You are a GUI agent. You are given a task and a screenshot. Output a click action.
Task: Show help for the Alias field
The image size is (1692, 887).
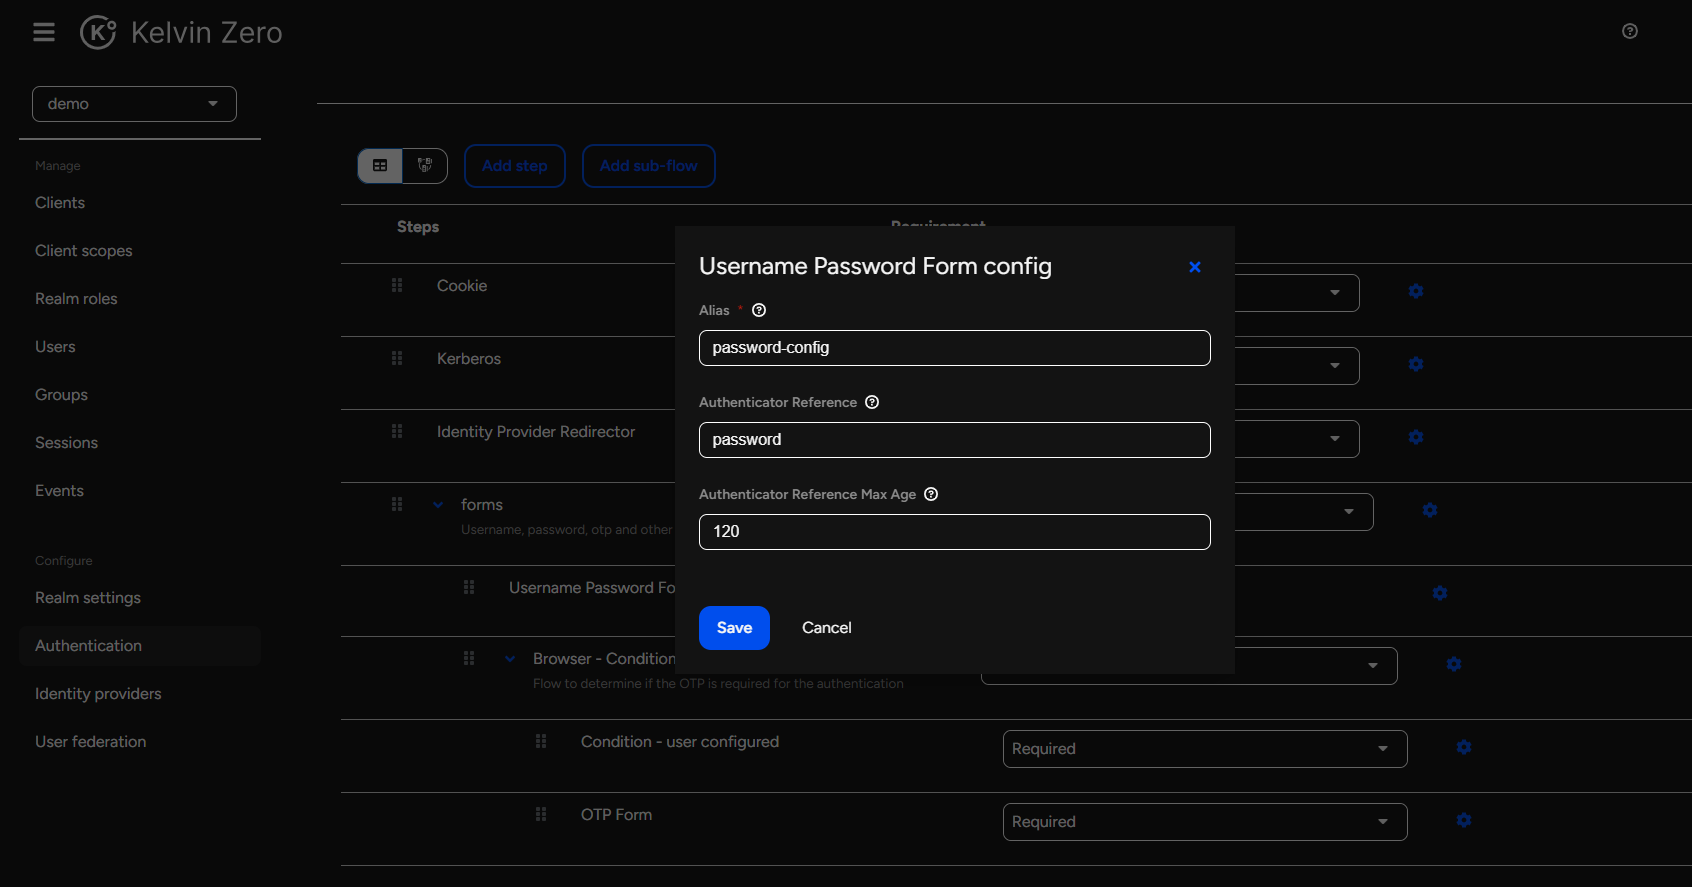pos(759,310)
